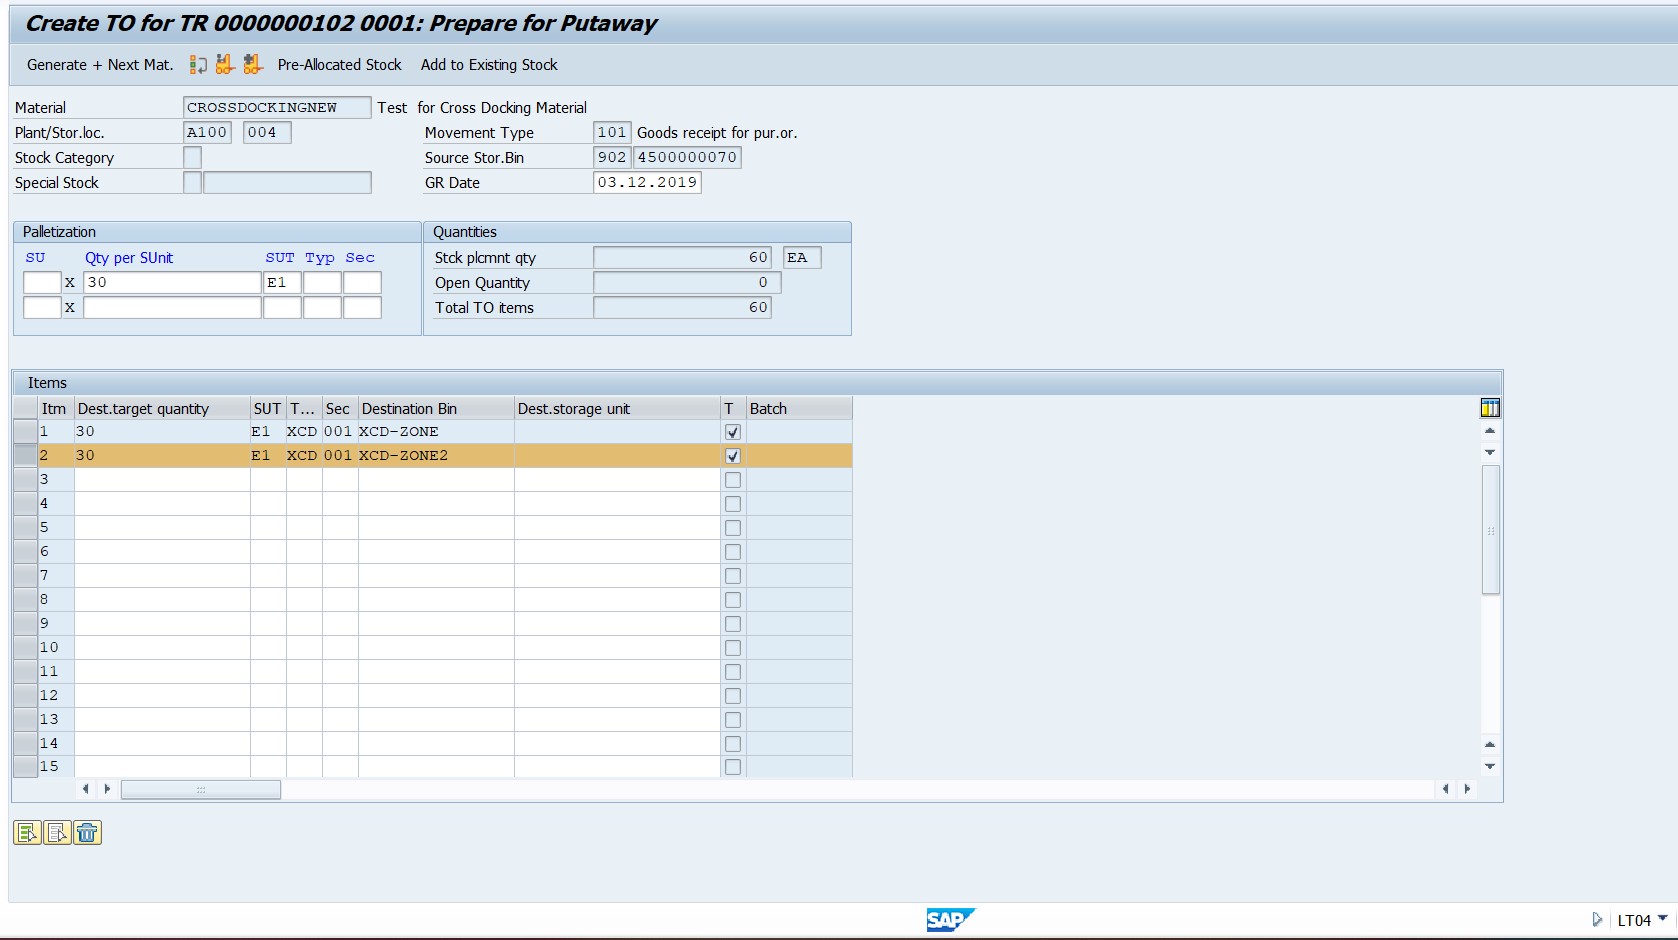
Task: Click the Batch column header
Action: click(x=799, y=408)
